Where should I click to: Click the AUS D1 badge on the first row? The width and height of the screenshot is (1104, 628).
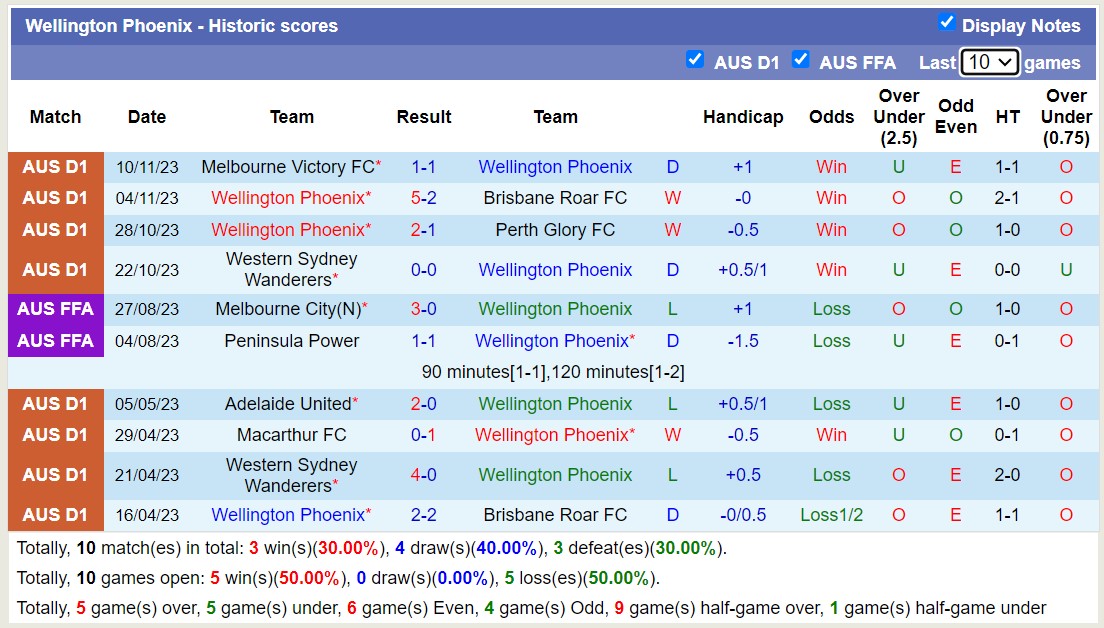pyautogui.click(x=55, y=166)
